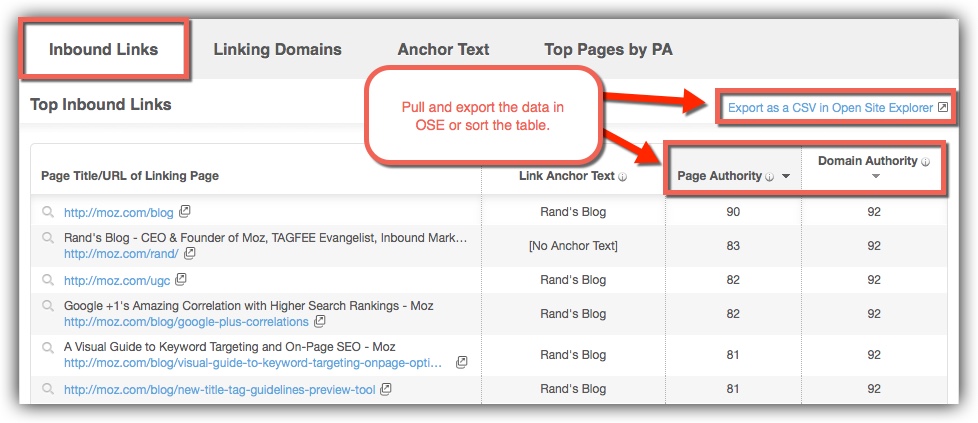Click magnifier icon beside moz.com/blog row
This screenshot has height=423, width=978.
point(48,212)
